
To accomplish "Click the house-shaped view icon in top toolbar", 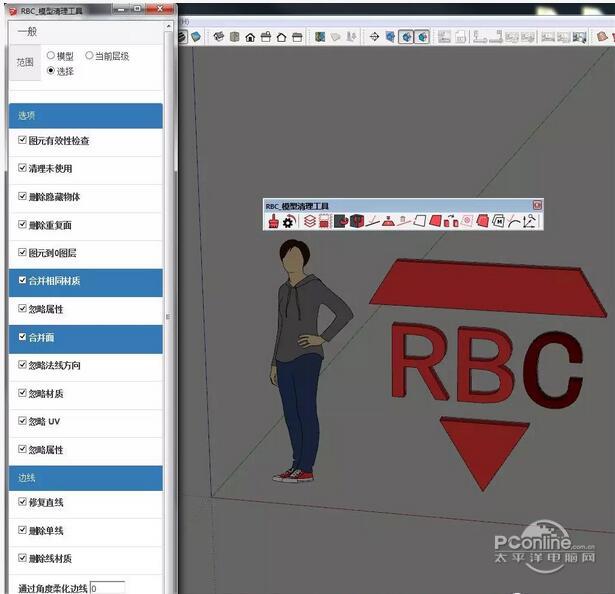I will click(249, 37).
